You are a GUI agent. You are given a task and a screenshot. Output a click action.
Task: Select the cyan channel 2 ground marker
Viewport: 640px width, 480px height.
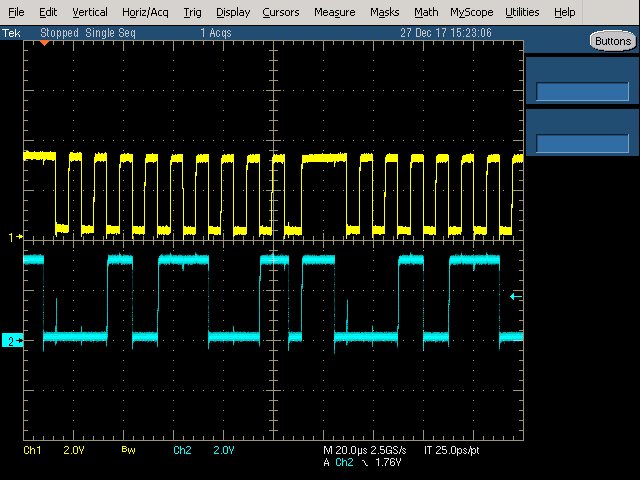click(12, 340)
